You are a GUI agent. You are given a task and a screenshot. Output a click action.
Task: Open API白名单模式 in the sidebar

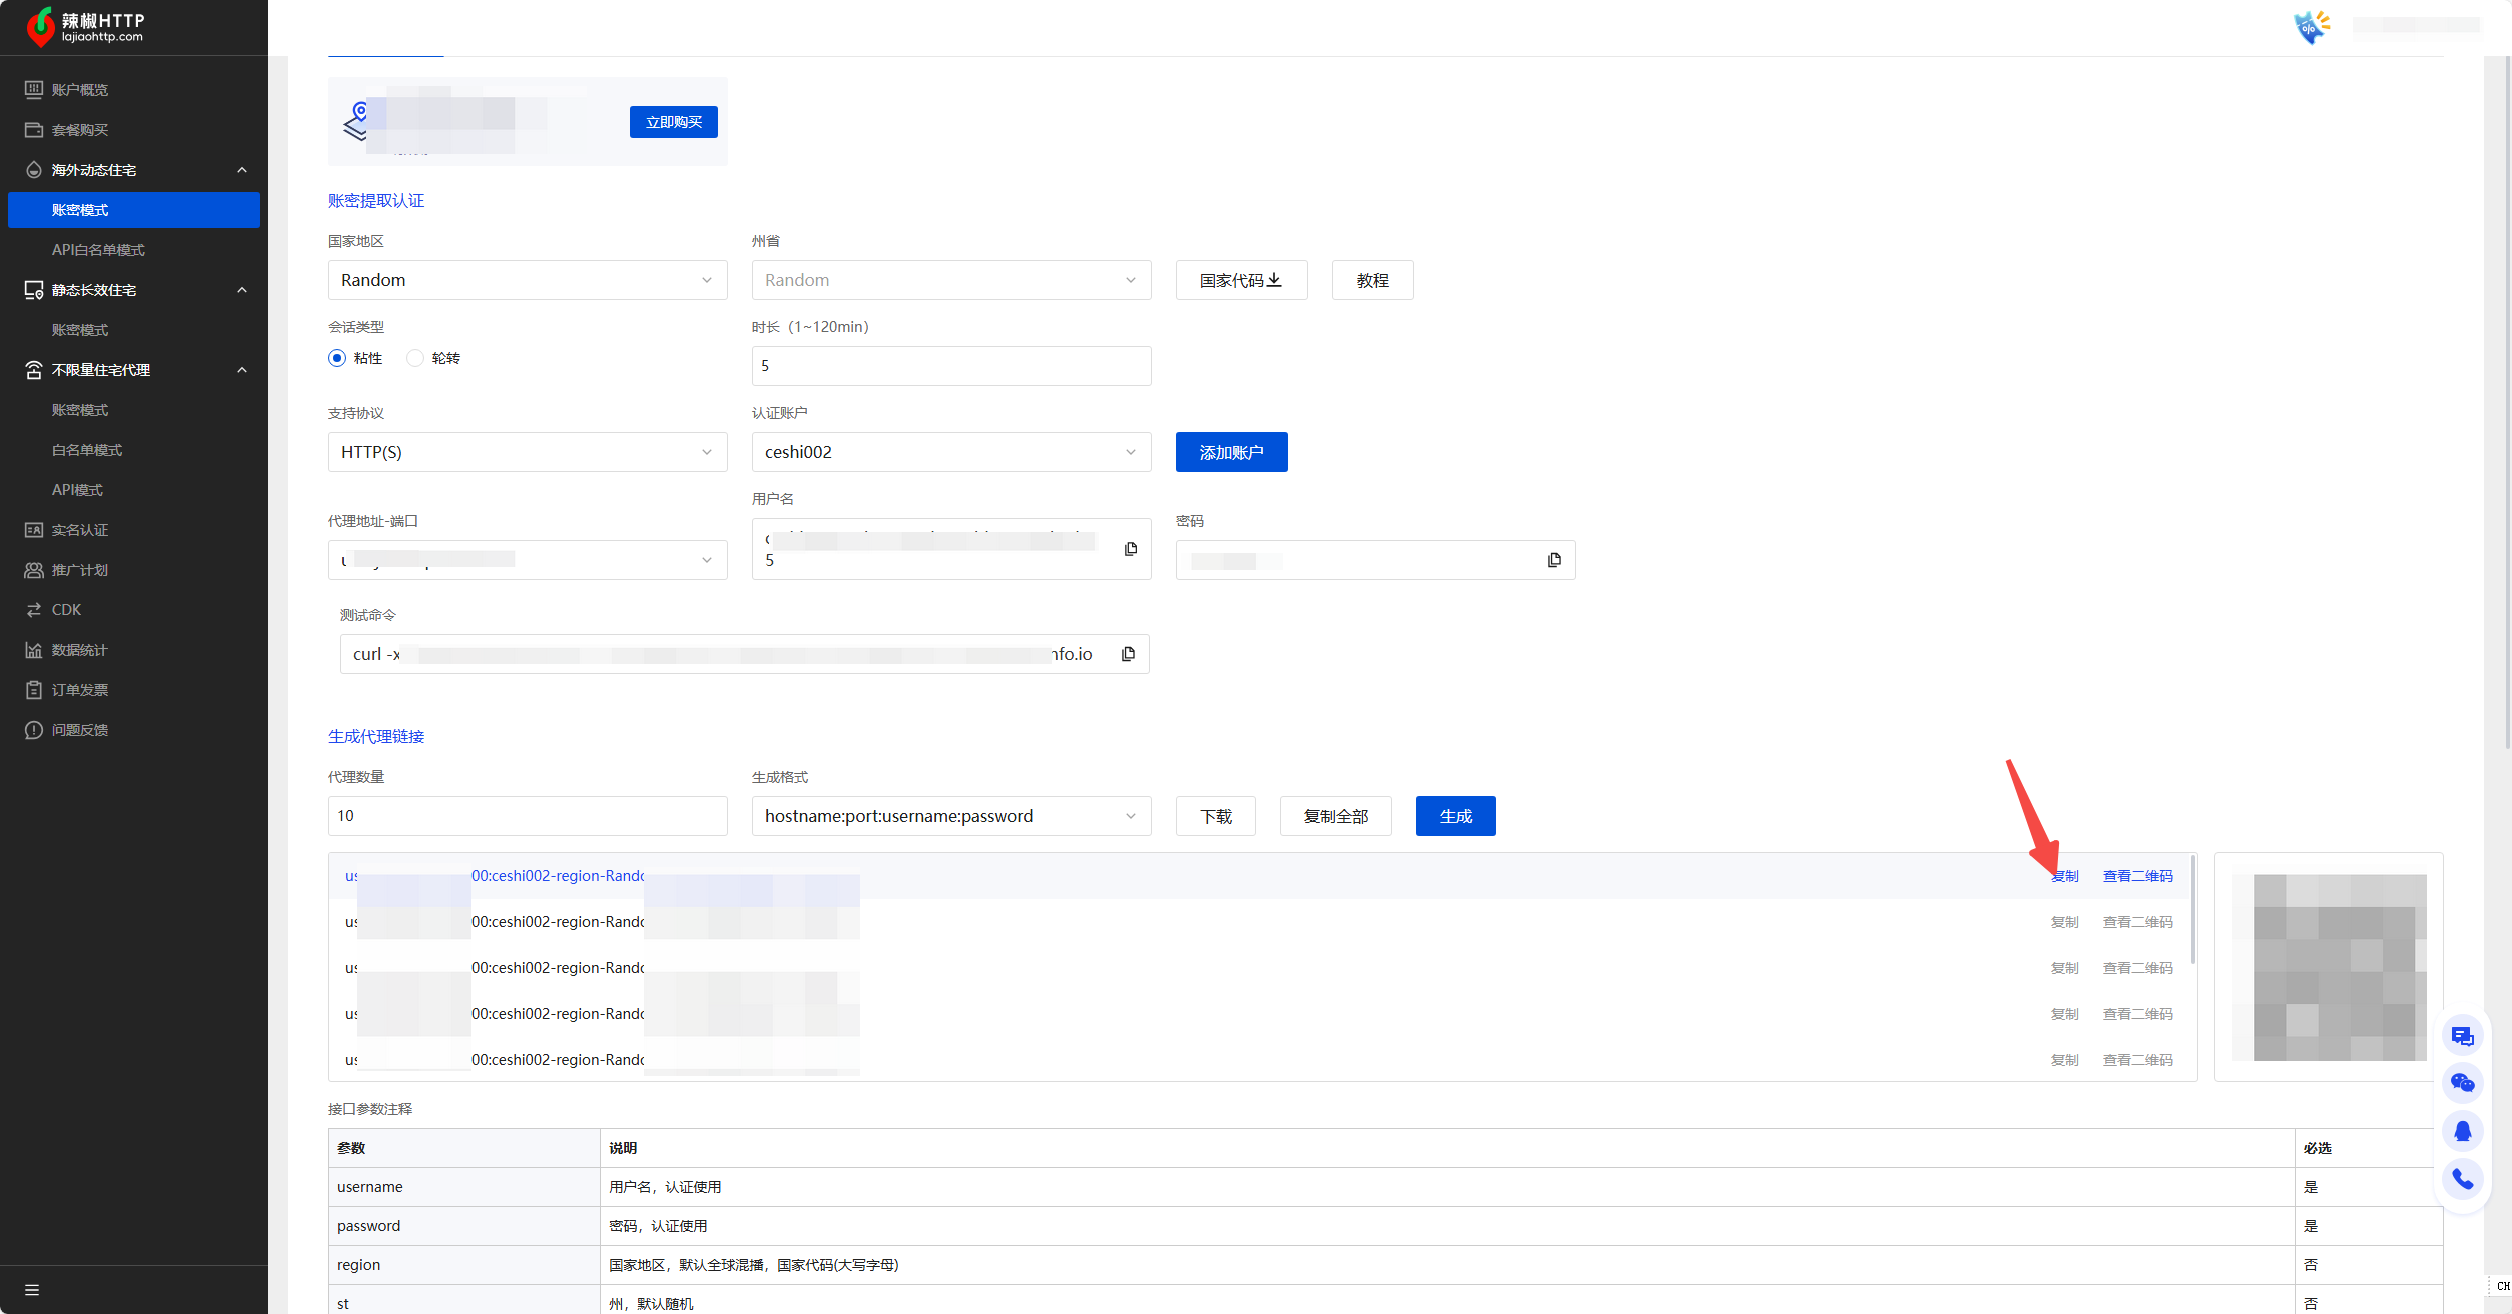[98, 250]
